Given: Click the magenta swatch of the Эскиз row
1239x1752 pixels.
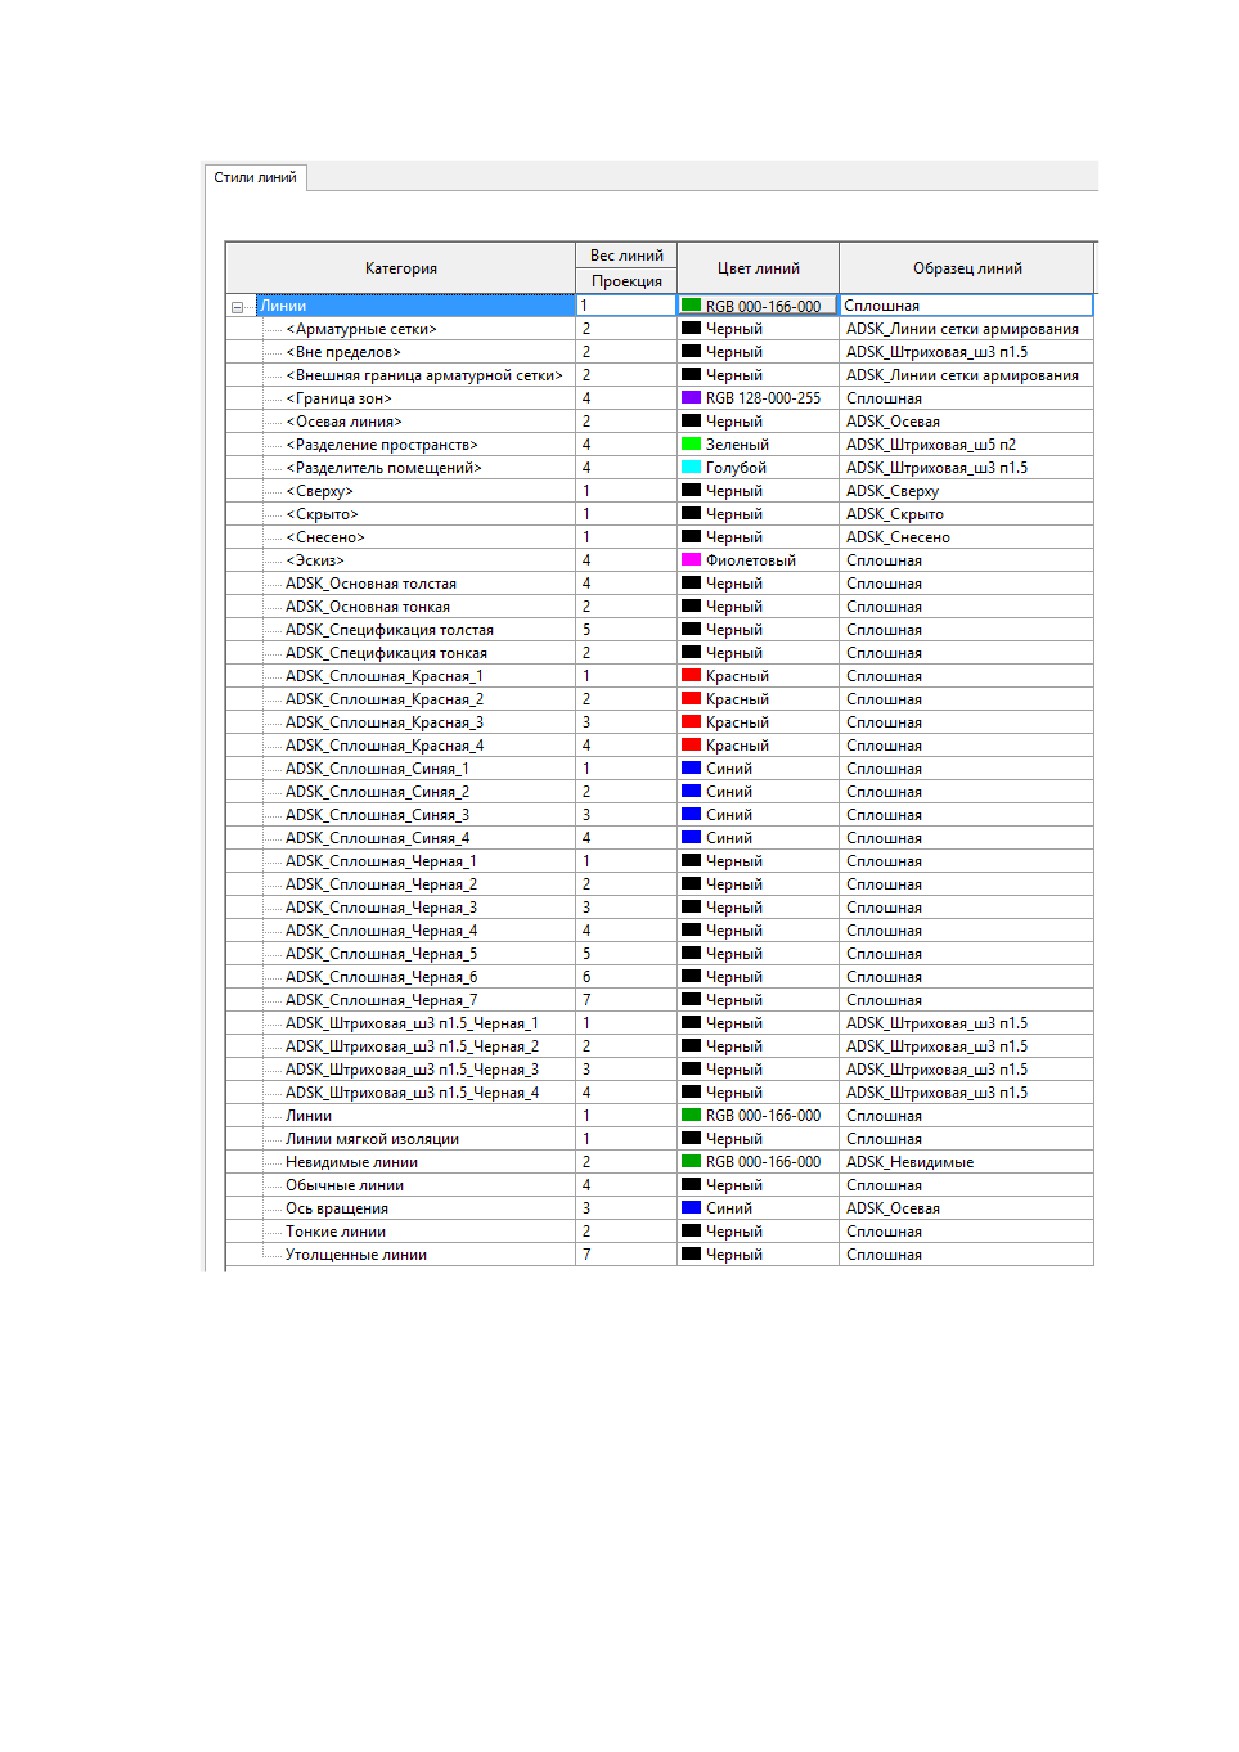Looking at the screenshot, I should pos(691,560).
